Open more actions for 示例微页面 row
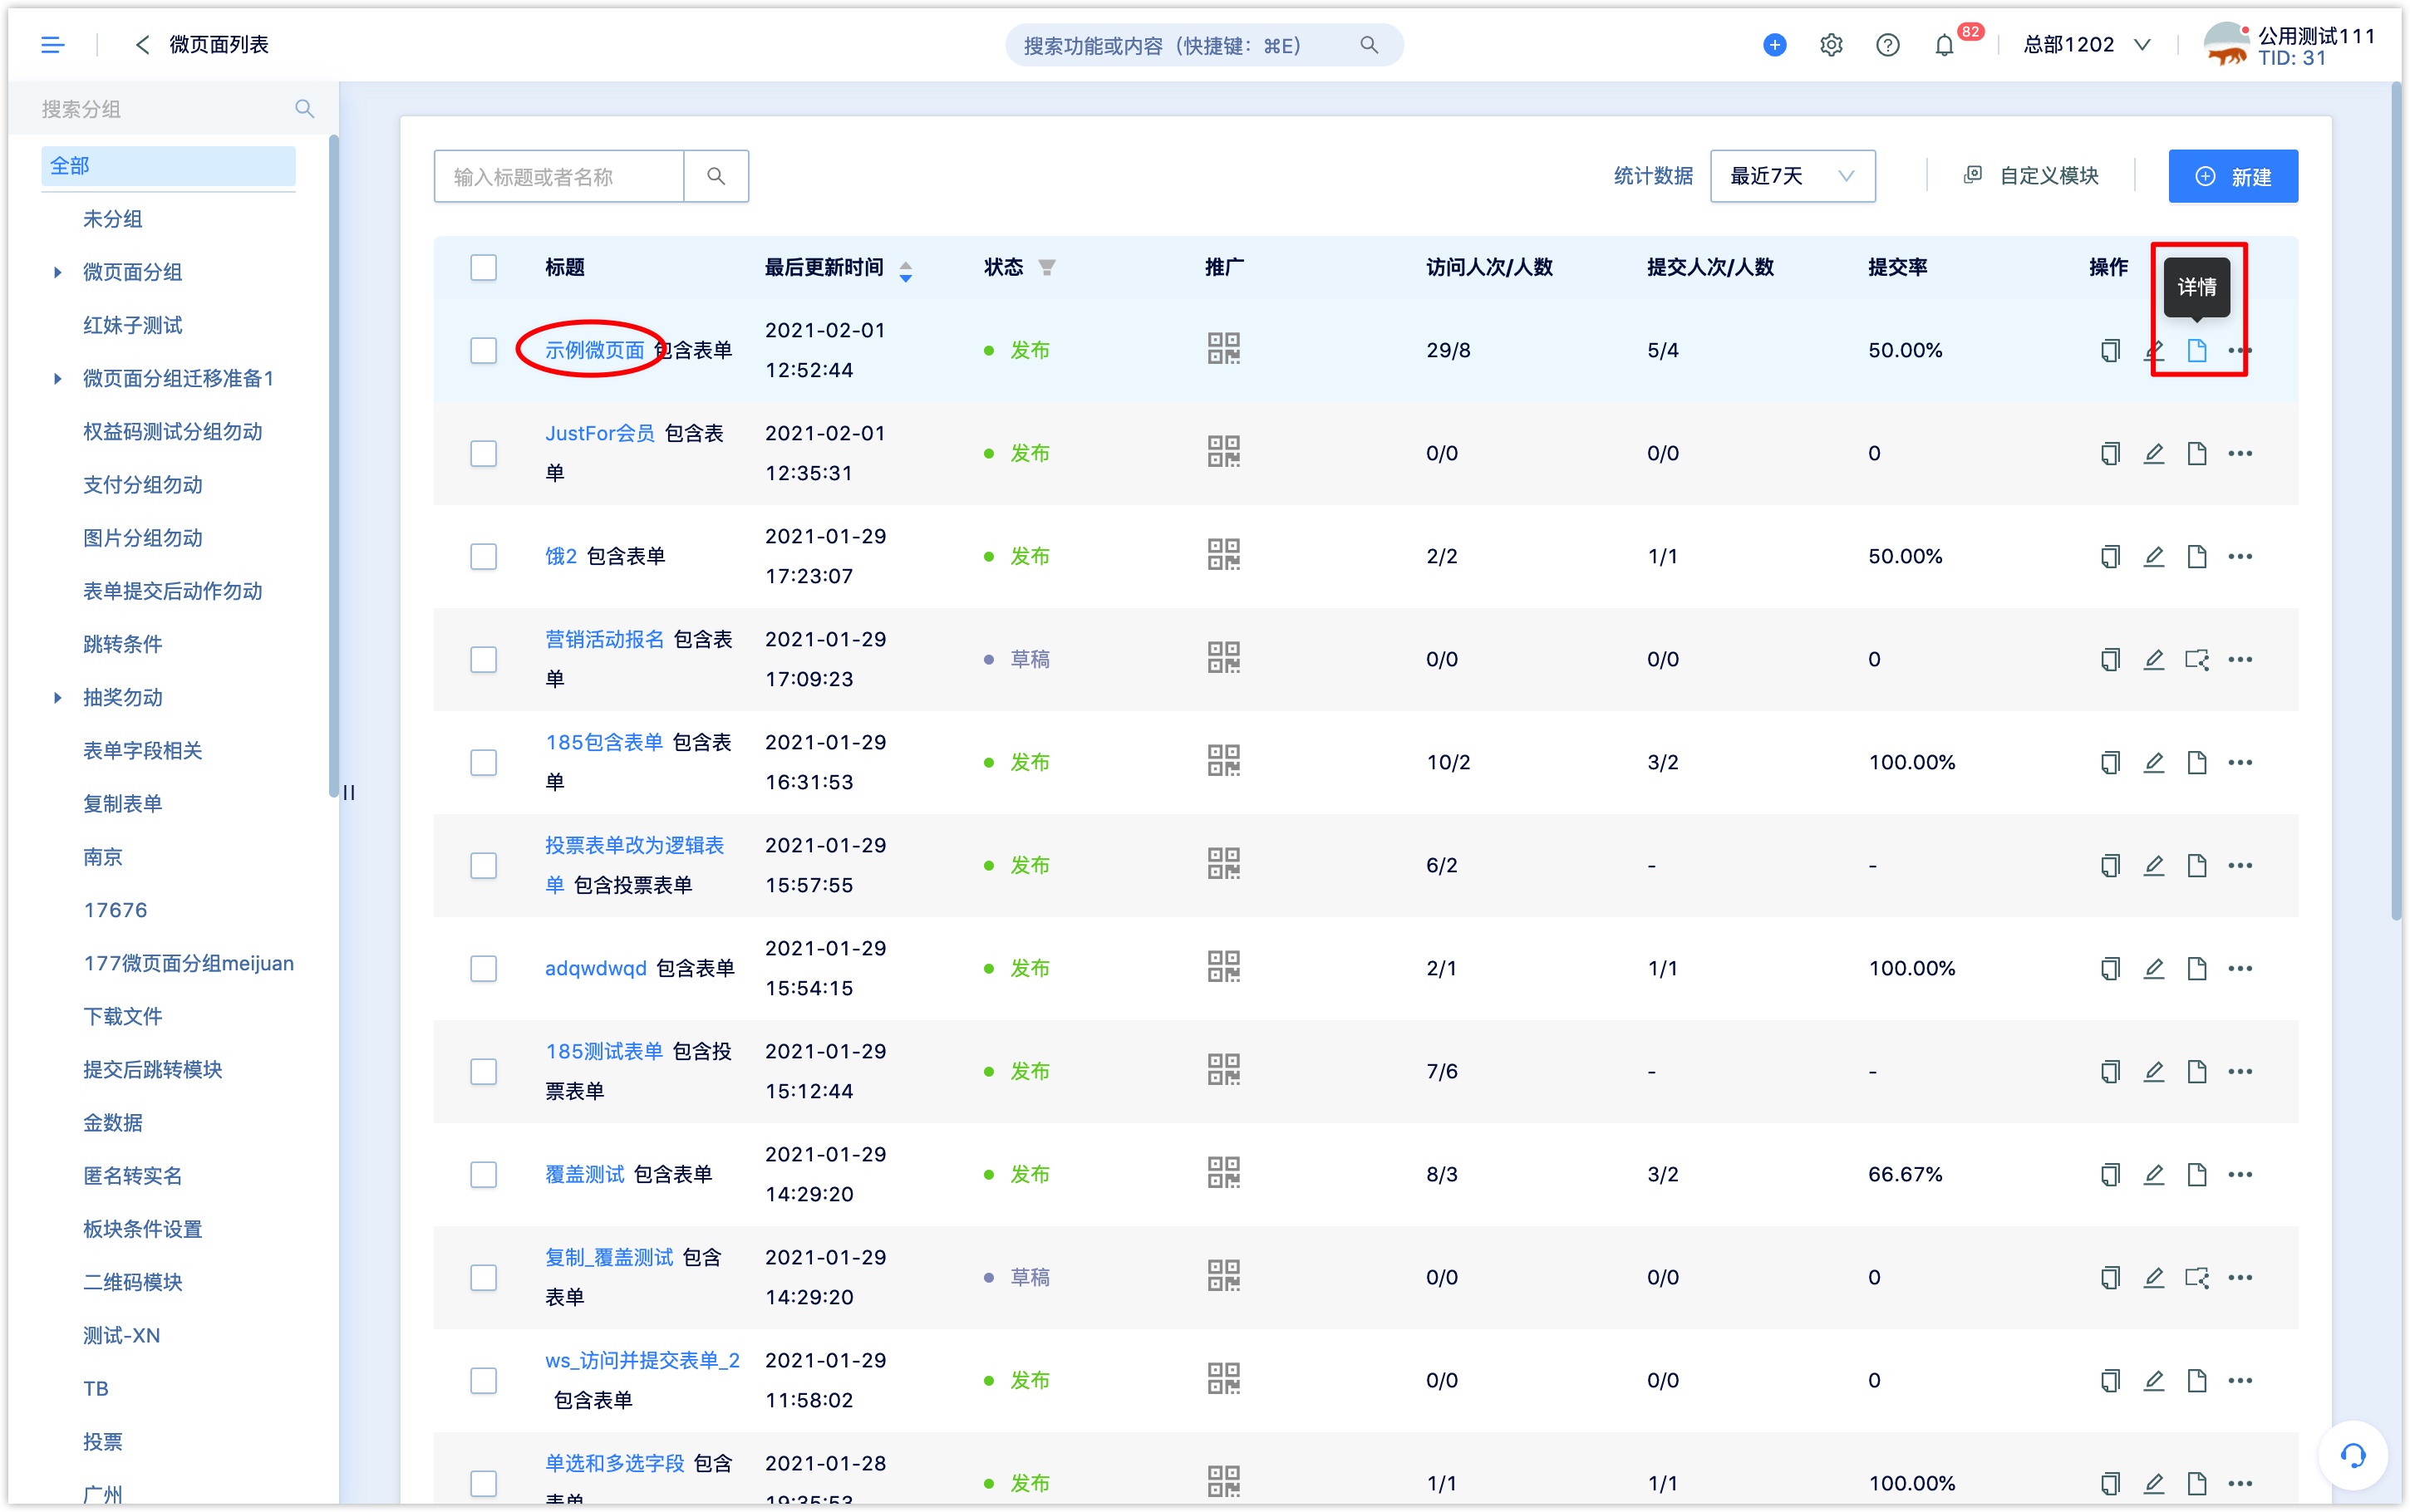 click(2240, 350)
